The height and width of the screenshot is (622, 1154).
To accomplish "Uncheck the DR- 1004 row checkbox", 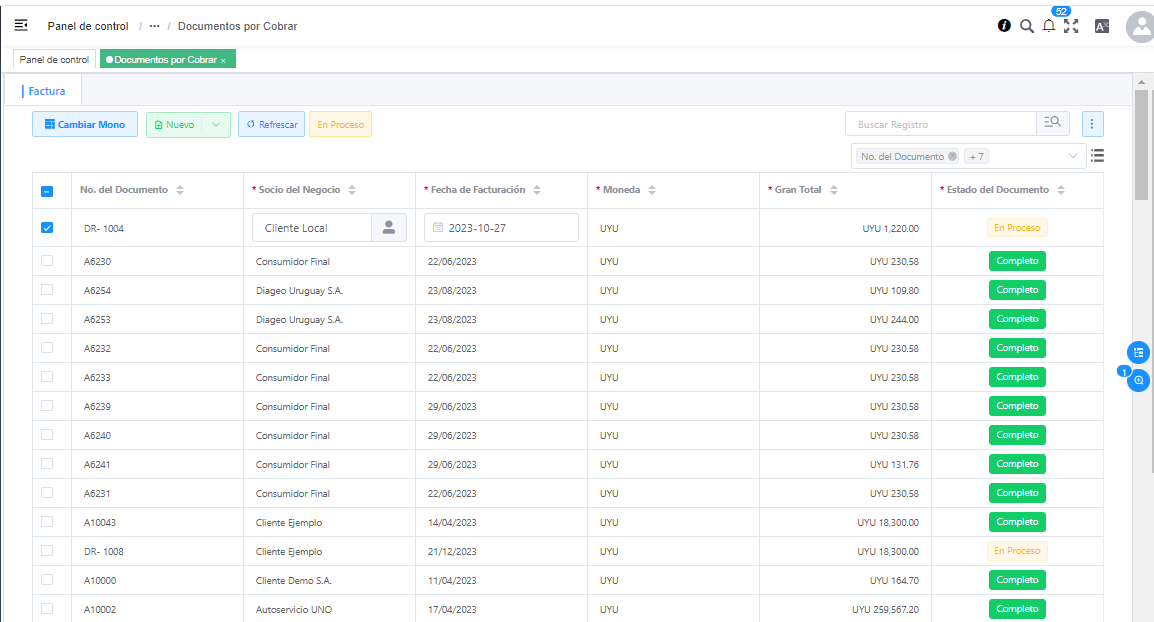I will pos(47,228).
